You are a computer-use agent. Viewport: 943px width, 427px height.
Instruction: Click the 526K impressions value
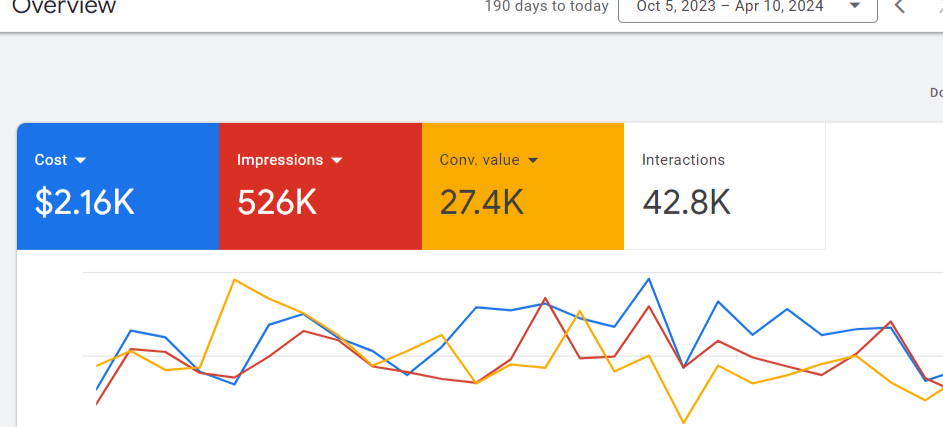click(x=277, y=202)
